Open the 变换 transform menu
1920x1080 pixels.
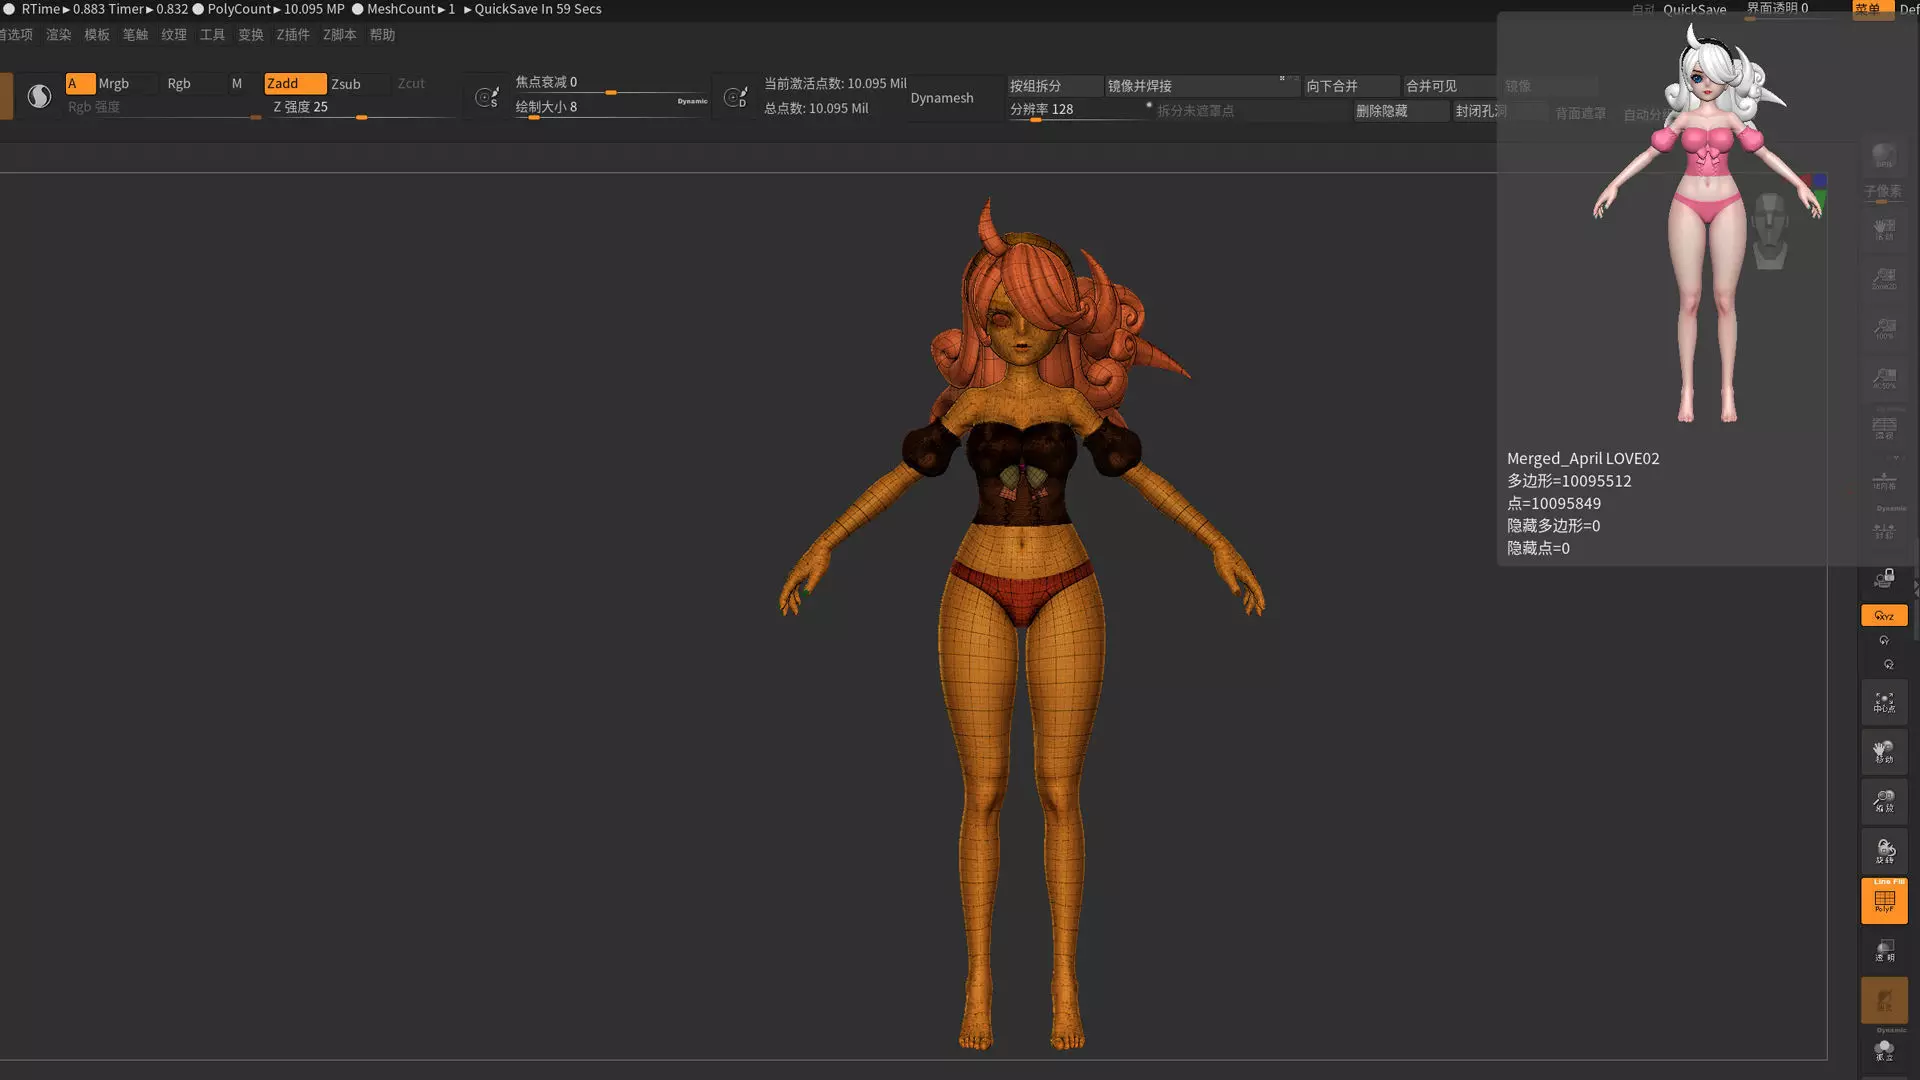251,35
